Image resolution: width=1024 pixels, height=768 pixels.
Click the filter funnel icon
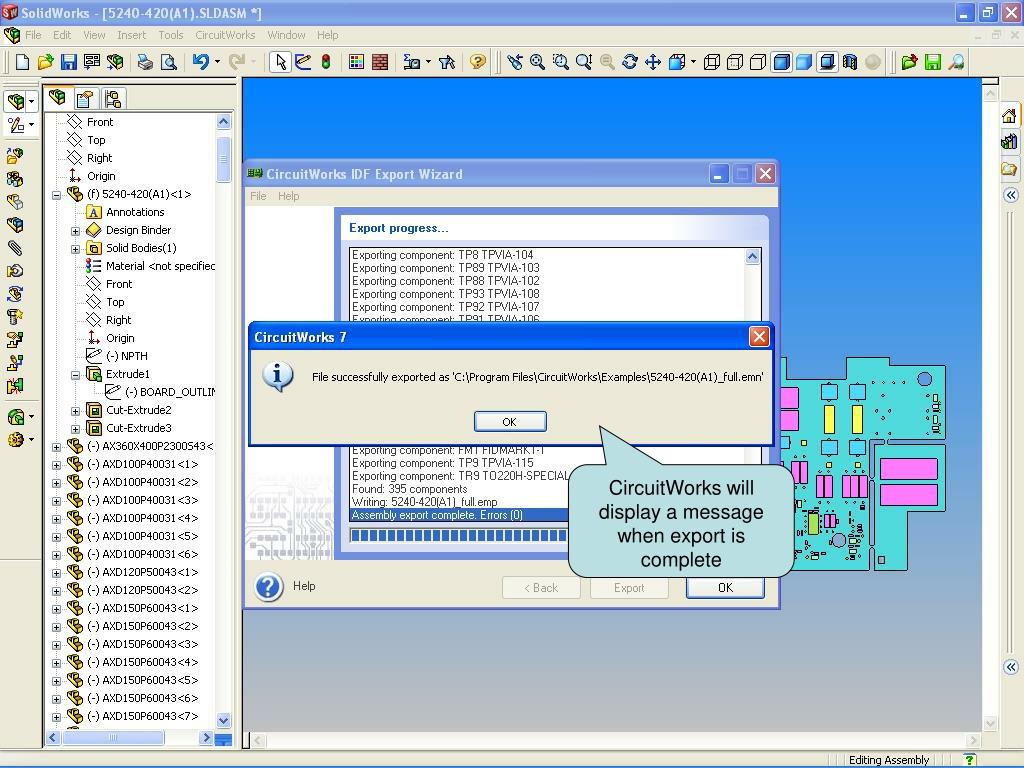pos(447,62)
